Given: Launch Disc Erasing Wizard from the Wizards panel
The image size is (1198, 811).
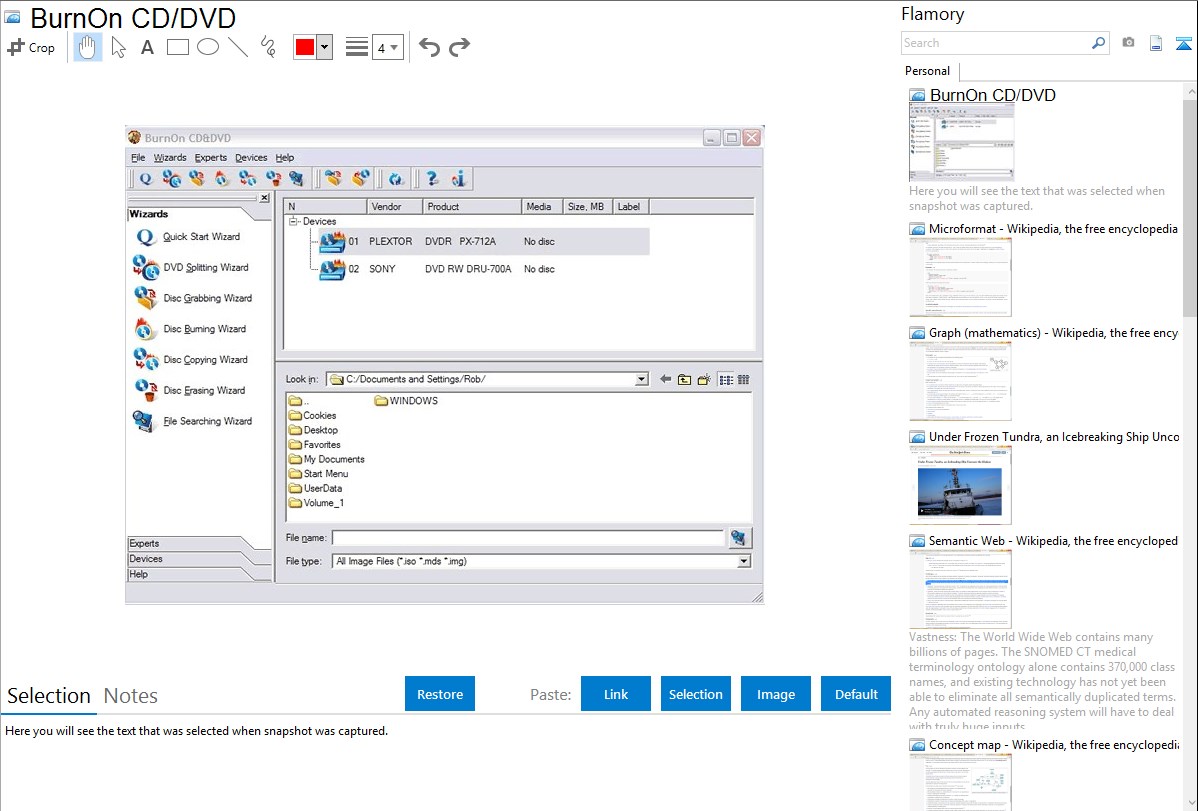Looking at the screenshot, I should tap(189, 390).
